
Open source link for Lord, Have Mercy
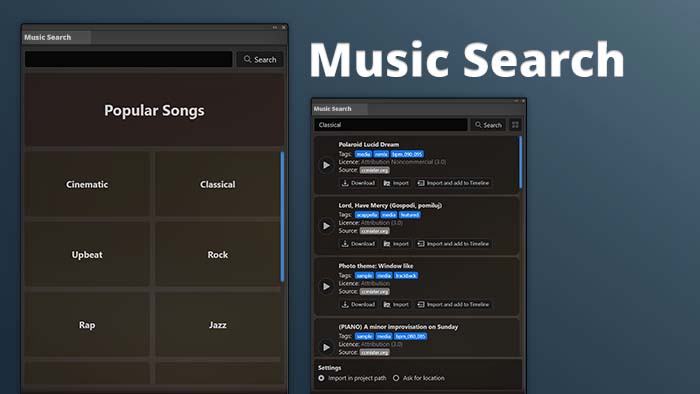(375, 231)
